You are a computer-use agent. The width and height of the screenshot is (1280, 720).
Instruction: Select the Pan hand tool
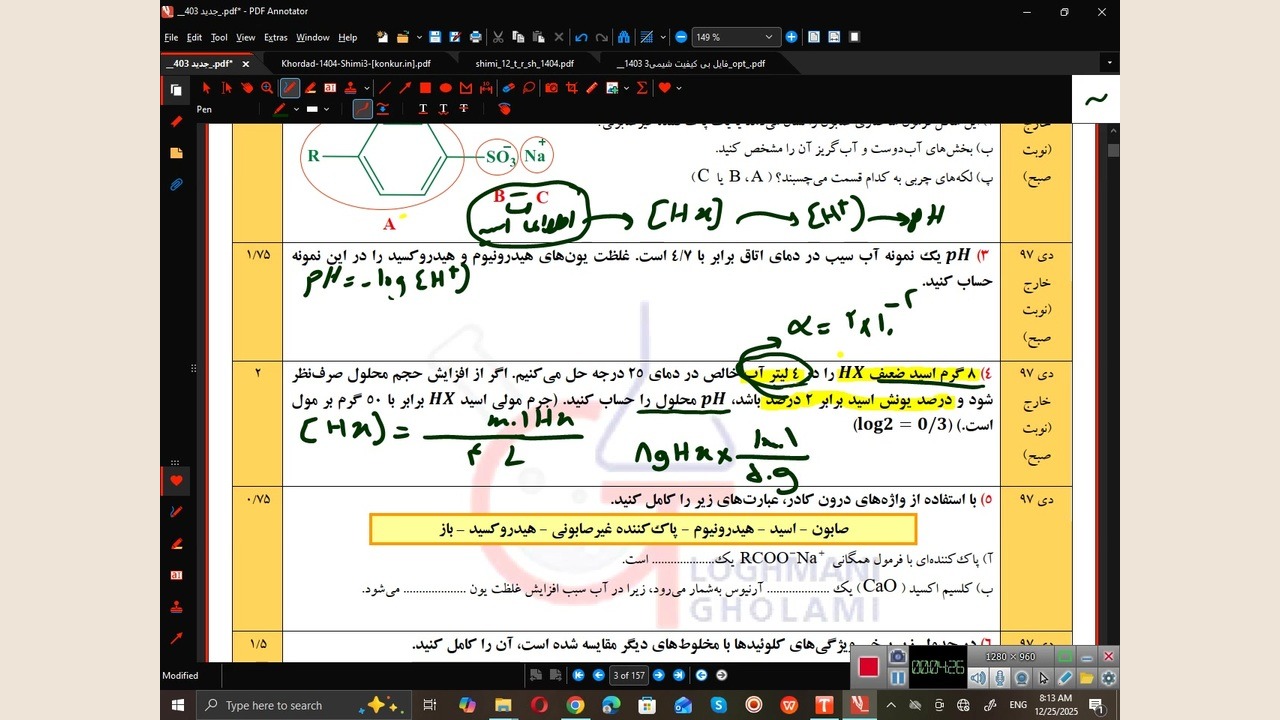tap(247, 88)
